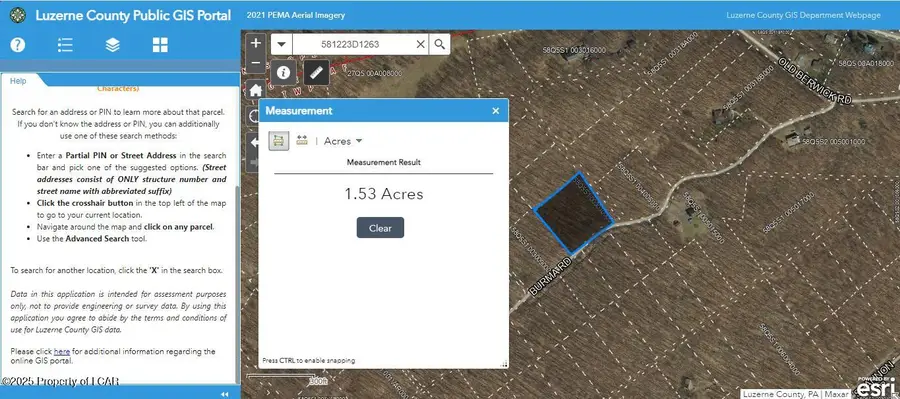Zoom in with the plus button
Screen dimensions: 900x399
[x=256, y=43]
